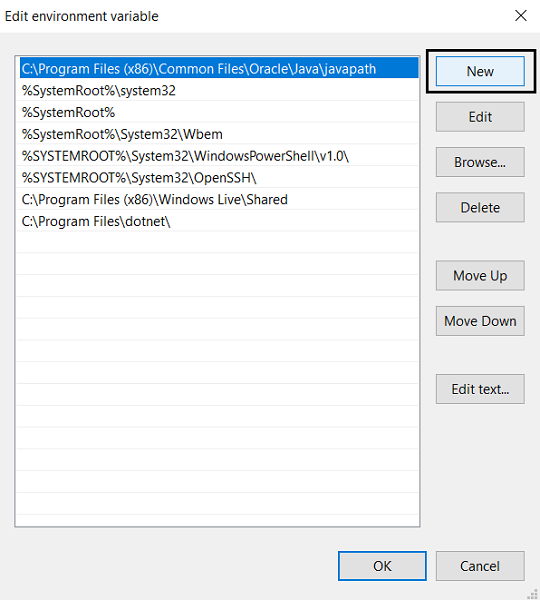Image resolution: width=540 pixels, height=600 pixels.
Task: Select the Windows Live\Shared entry
Action: (x=219, y=199)
